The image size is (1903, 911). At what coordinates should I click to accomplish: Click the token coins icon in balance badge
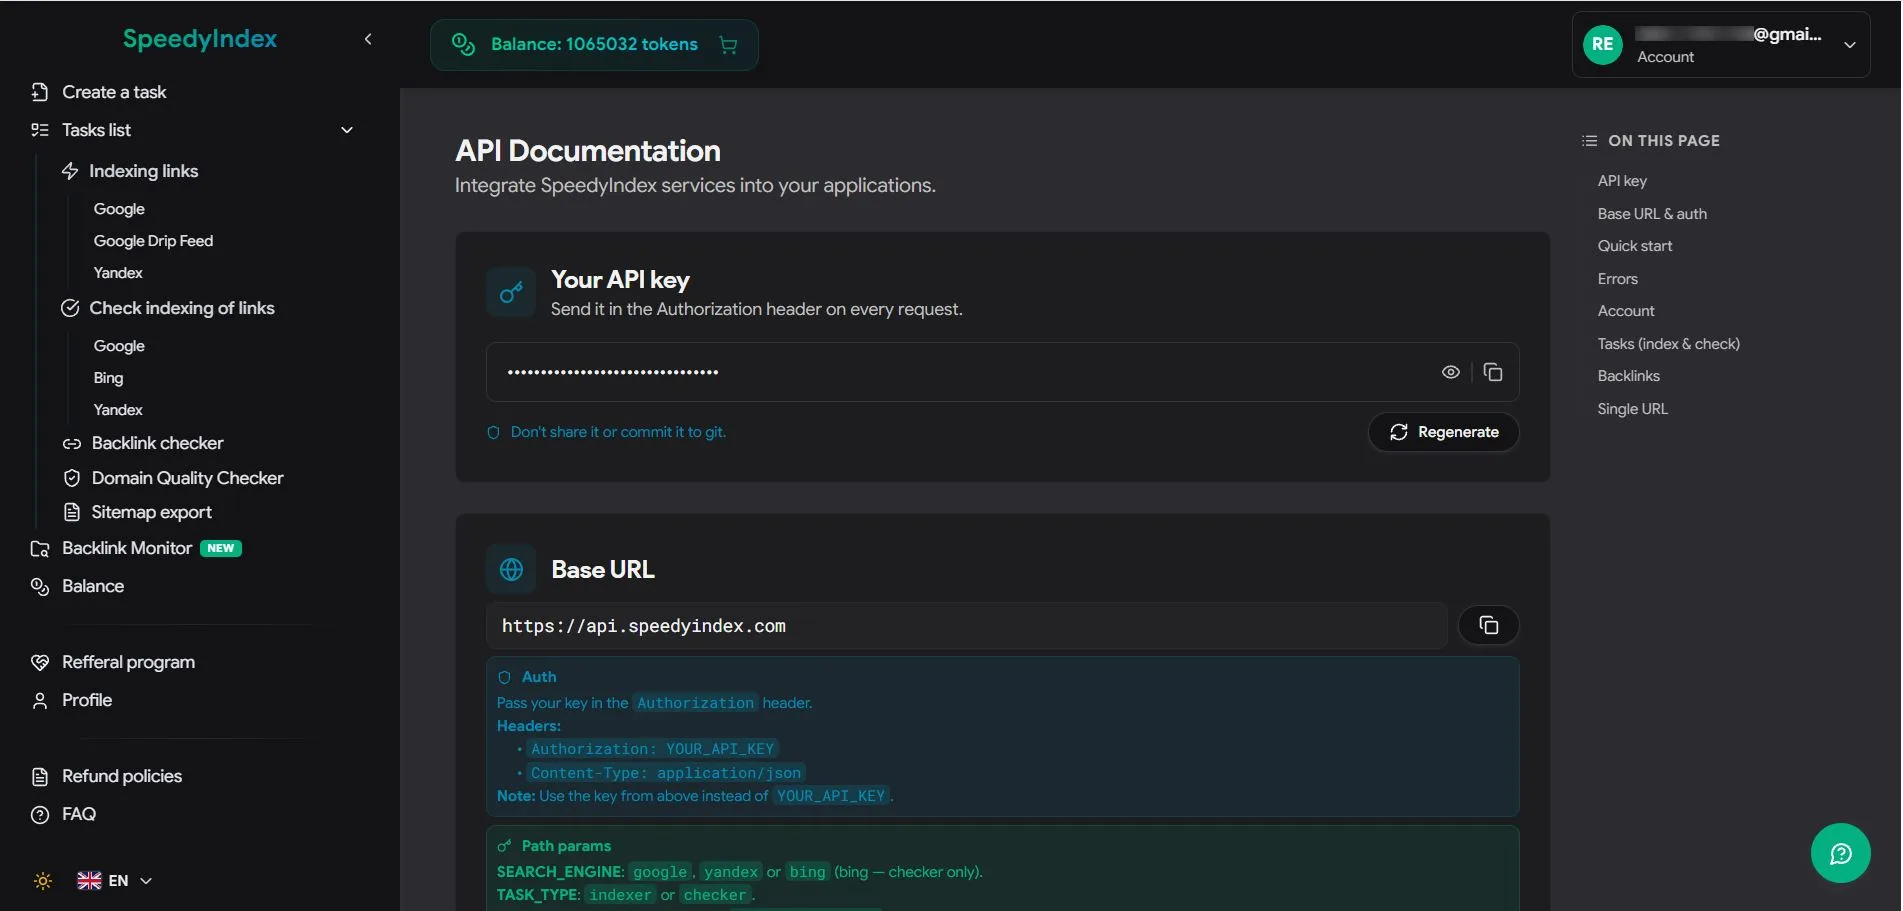463,44
